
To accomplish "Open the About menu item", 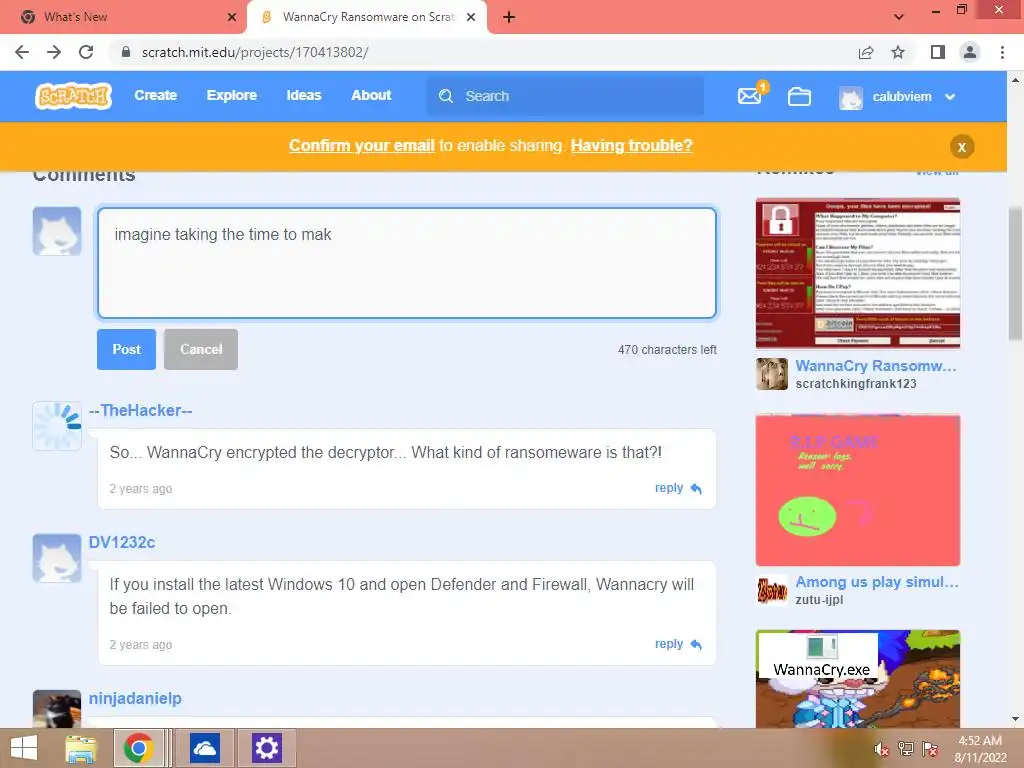I will 371,95.
